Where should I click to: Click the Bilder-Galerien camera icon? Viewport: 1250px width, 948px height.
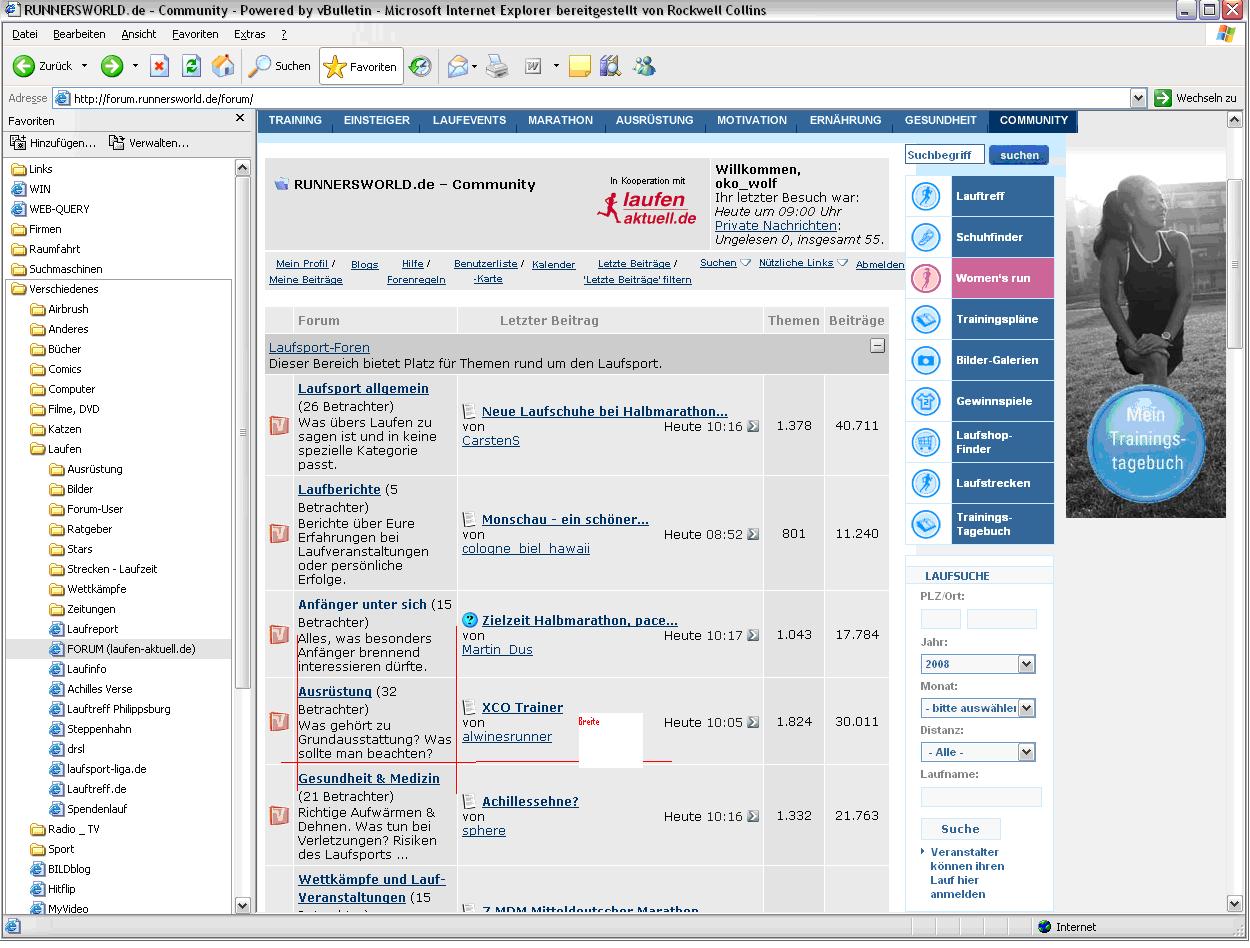927,360
